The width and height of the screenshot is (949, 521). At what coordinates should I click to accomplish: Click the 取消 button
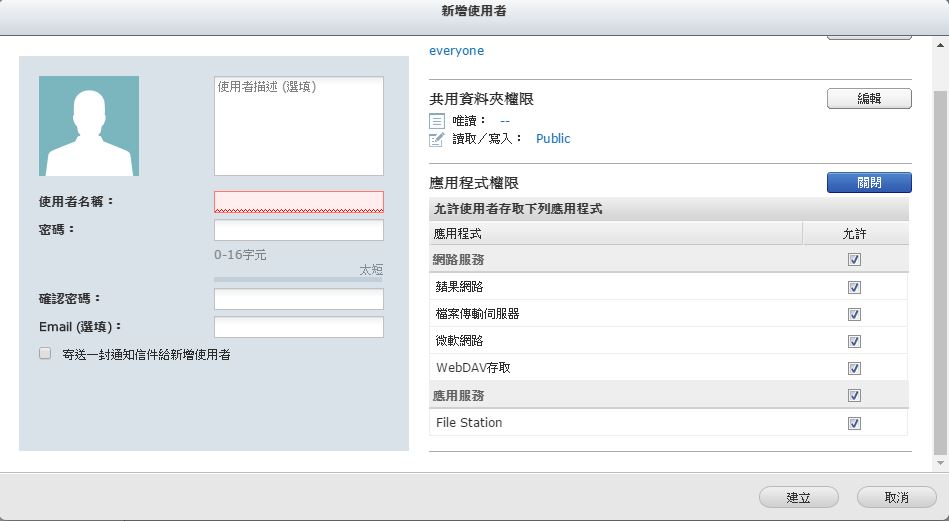point(896,497)
